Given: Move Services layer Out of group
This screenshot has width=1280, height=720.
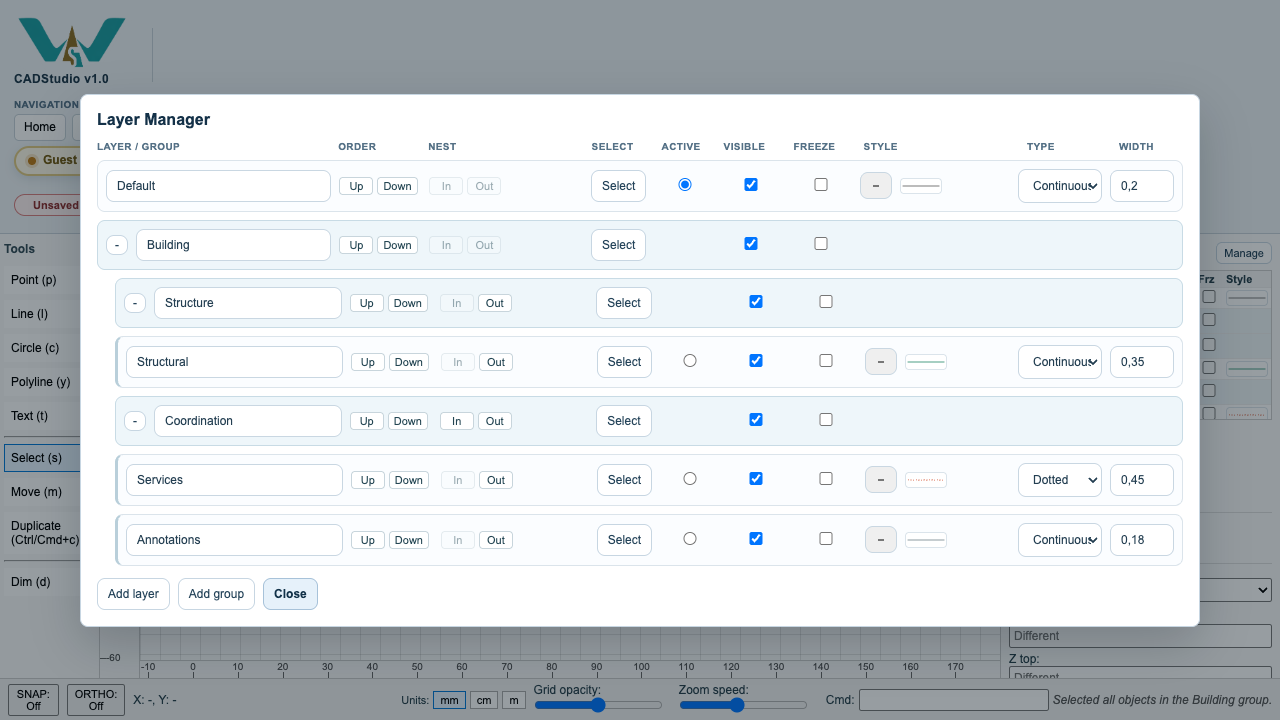Looking at the screenshot, I should 496,480.
